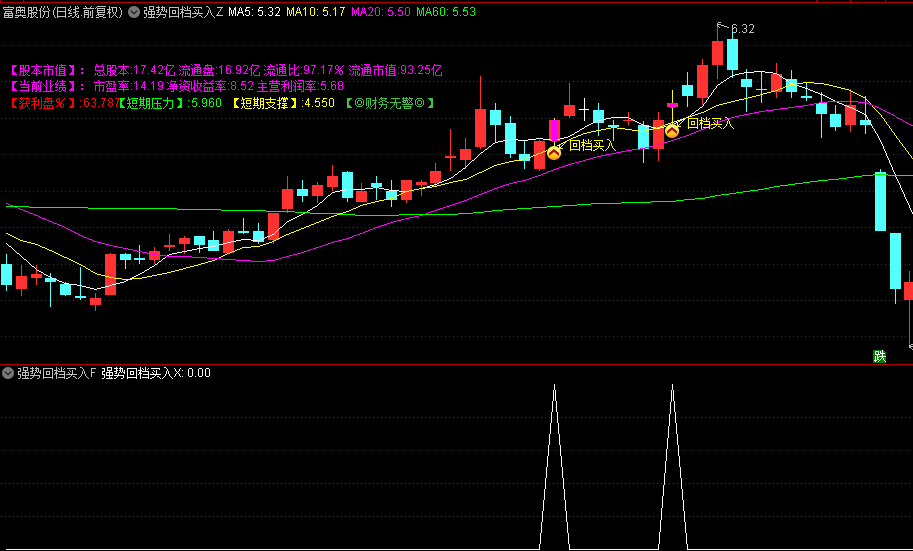Viewport: 913px width, 551px height.
Task: Click the 【短期压力】:5.960 readout
Action: click(x=170, y=103)
